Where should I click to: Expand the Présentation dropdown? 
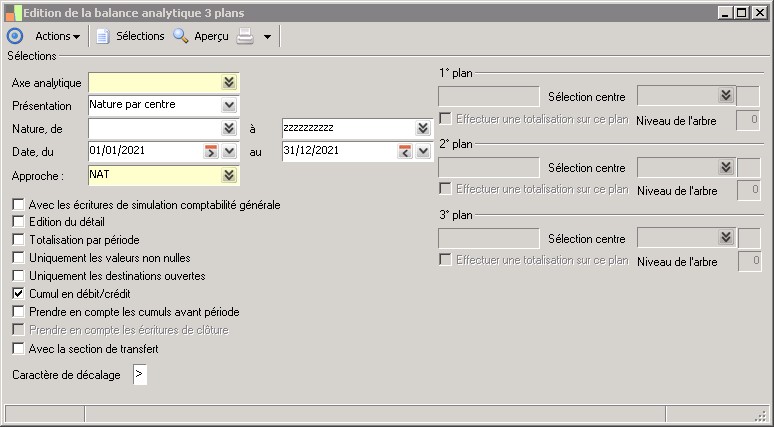(x=229, y=104)
